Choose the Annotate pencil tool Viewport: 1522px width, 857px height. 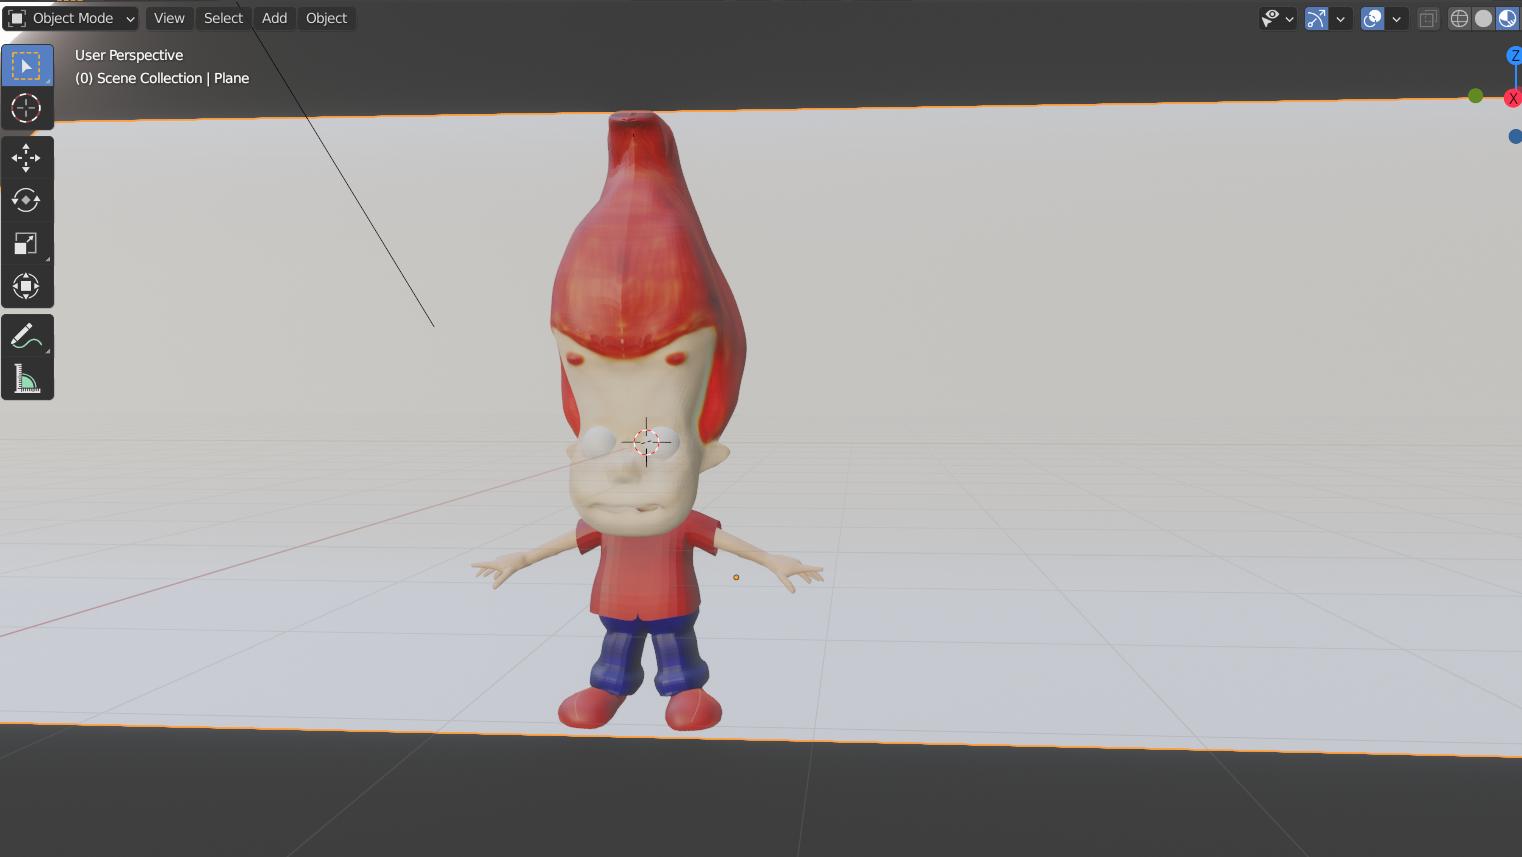(x=26, y=336)
